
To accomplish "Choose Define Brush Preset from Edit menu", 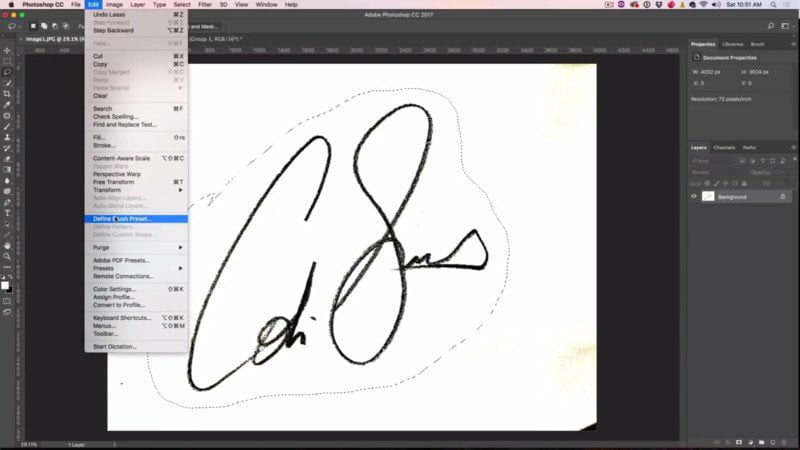I will click(136, 218).
